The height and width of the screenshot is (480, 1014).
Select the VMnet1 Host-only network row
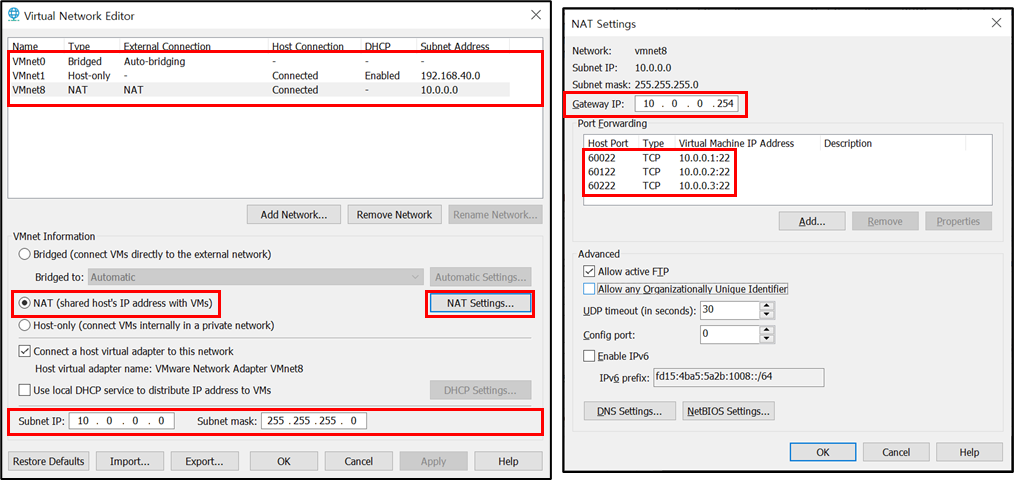(x=260, y=76)
